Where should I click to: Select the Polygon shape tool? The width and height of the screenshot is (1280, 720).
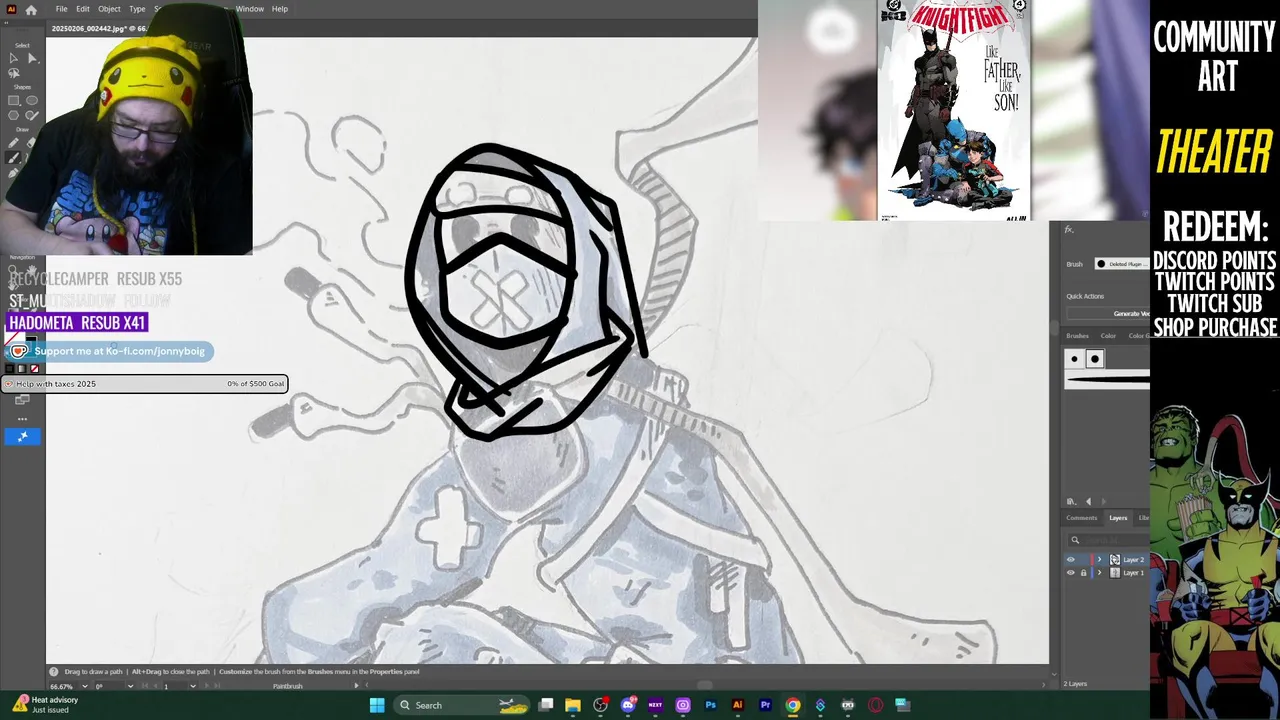tap(13, 116)
